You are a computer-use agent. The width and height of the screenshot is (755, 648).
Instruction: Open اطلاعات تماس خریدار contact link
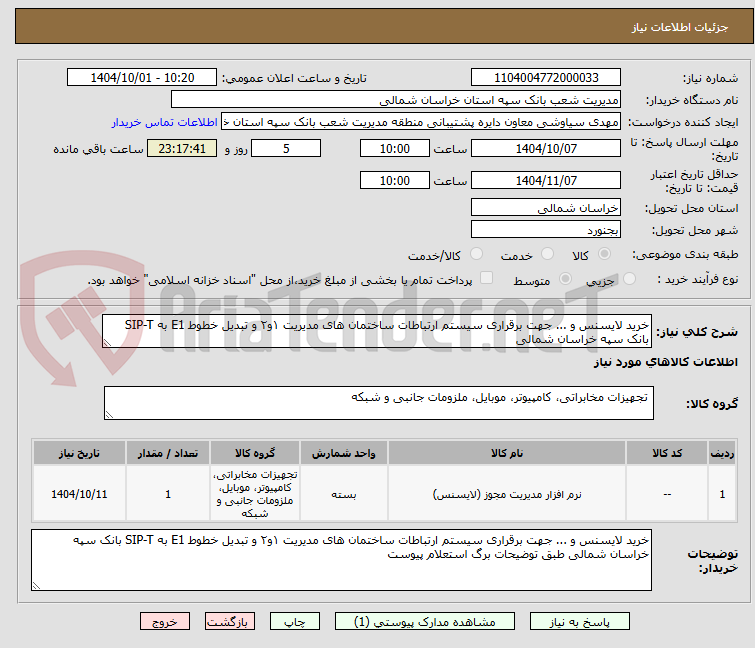tap(165, 122)
